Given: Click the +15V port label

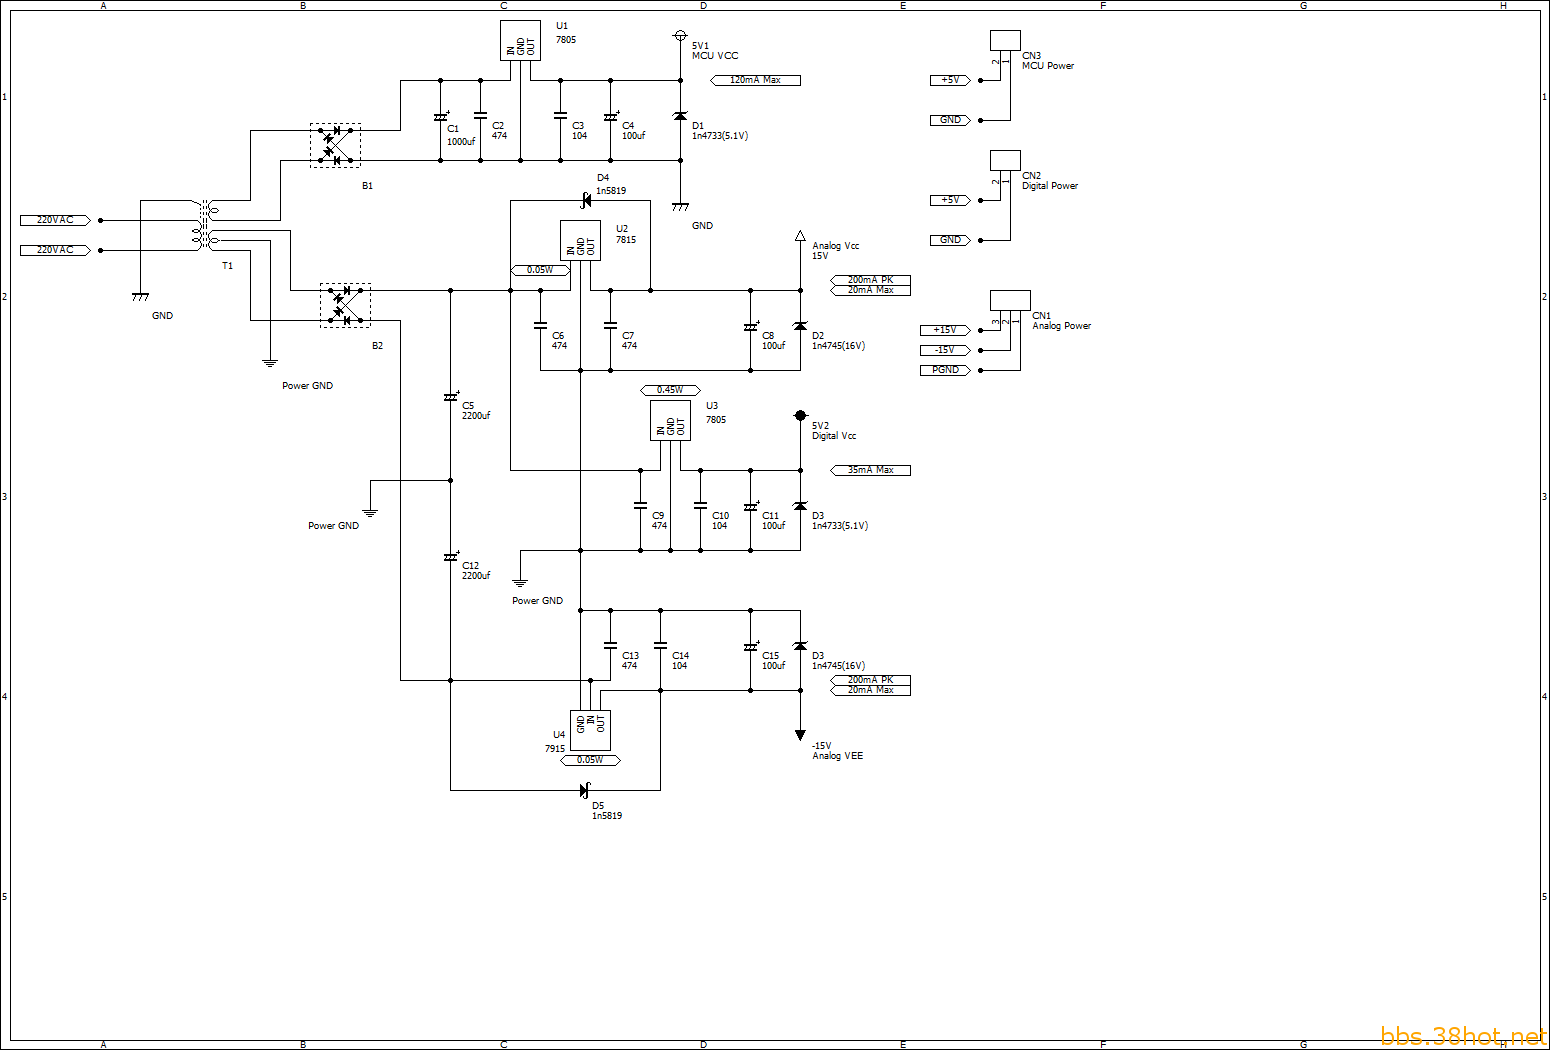Looking at the screenshot, I should click(x=945, y=330).
